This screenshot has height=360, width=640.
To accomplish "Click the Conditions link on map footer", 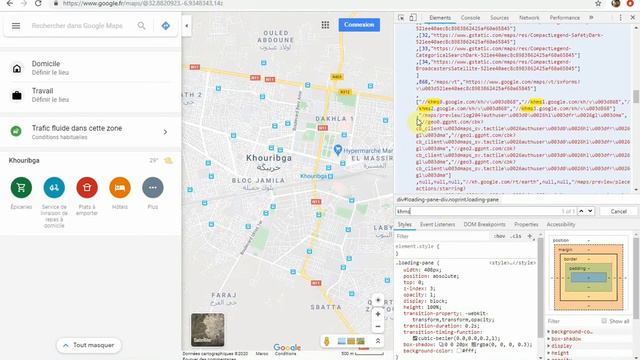I will pos(285,354).
